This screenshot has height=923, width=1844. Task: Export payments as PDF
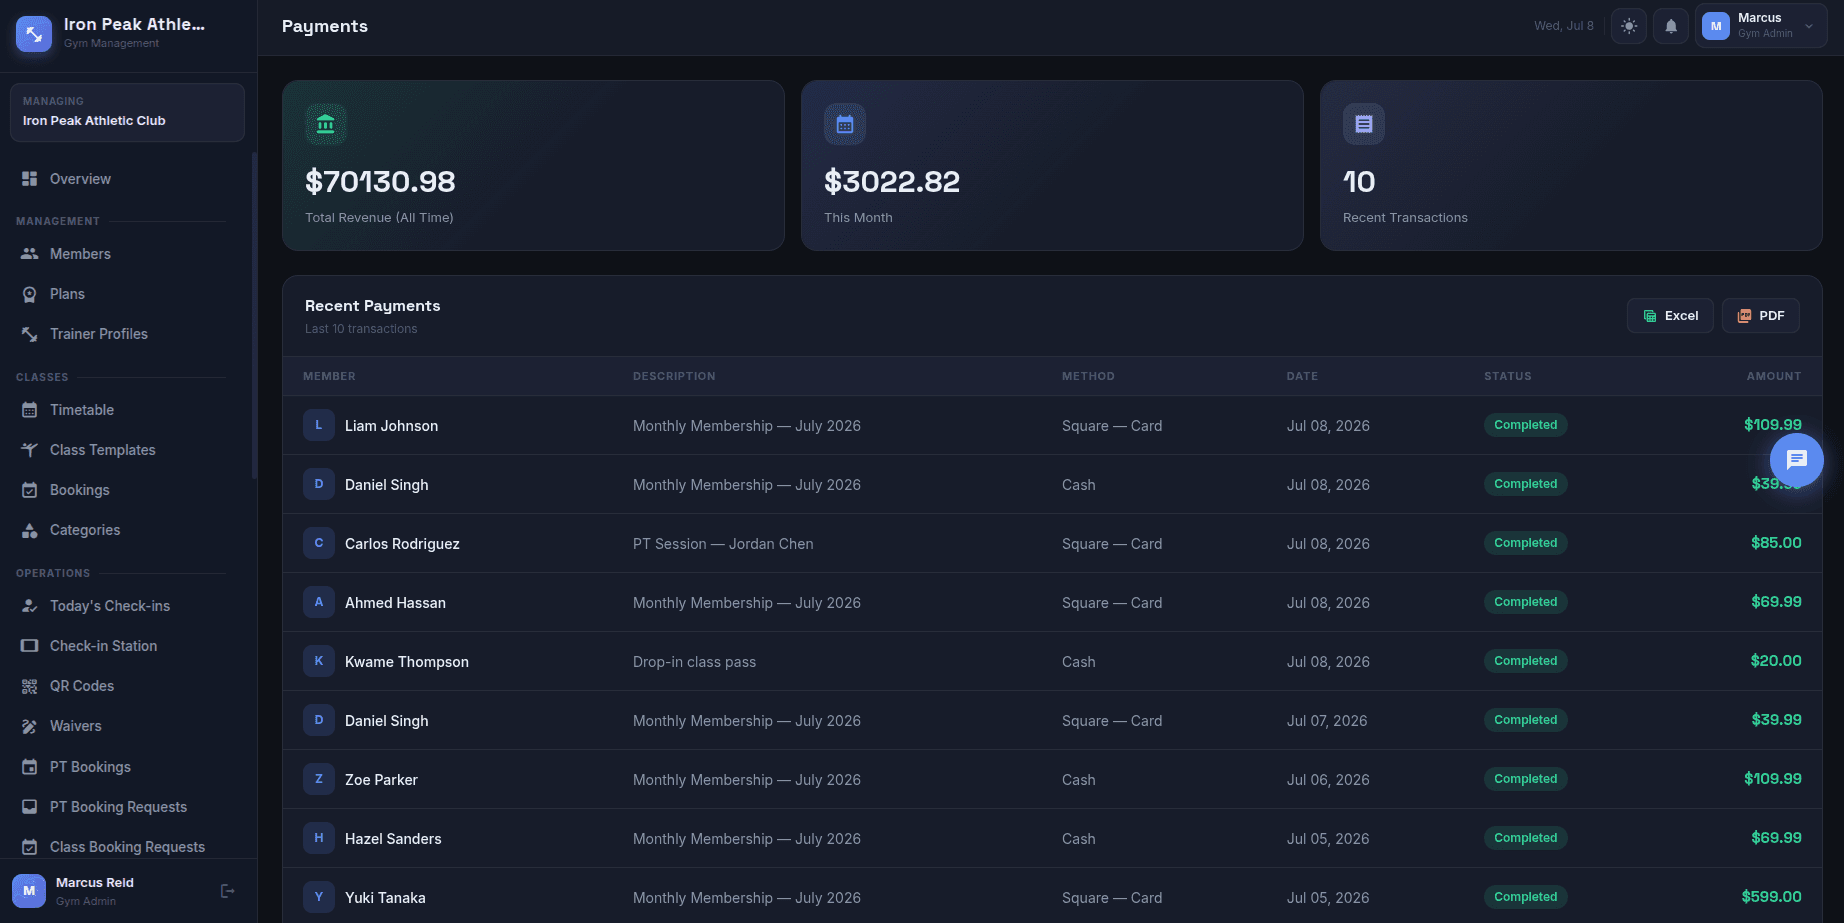point(1761,315)
